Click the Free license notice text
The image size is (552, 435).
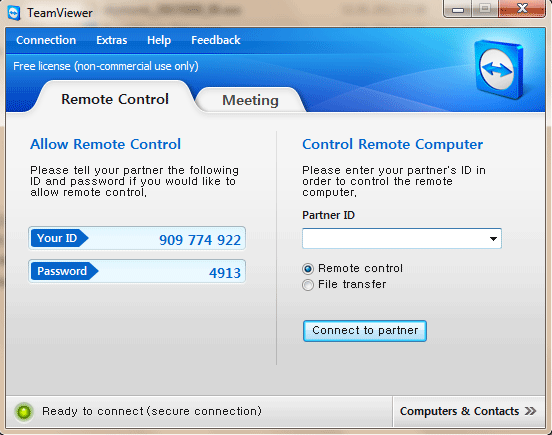(x=106, y=66)
